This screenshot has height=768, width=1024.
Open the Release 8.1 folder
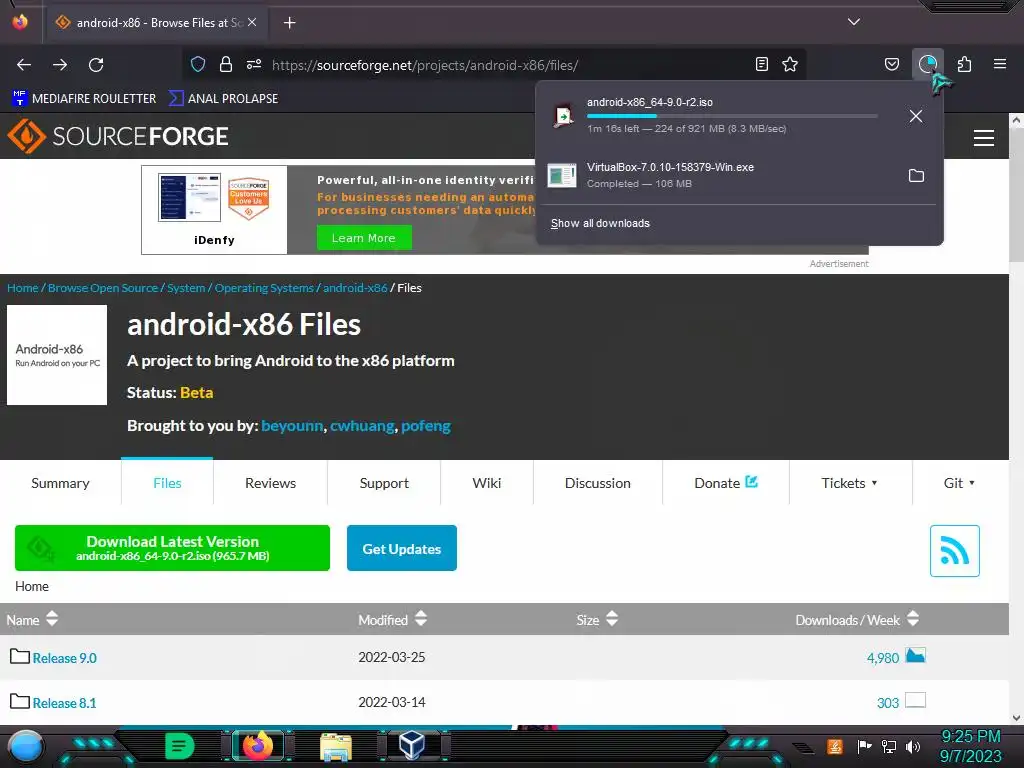[65, 703]
